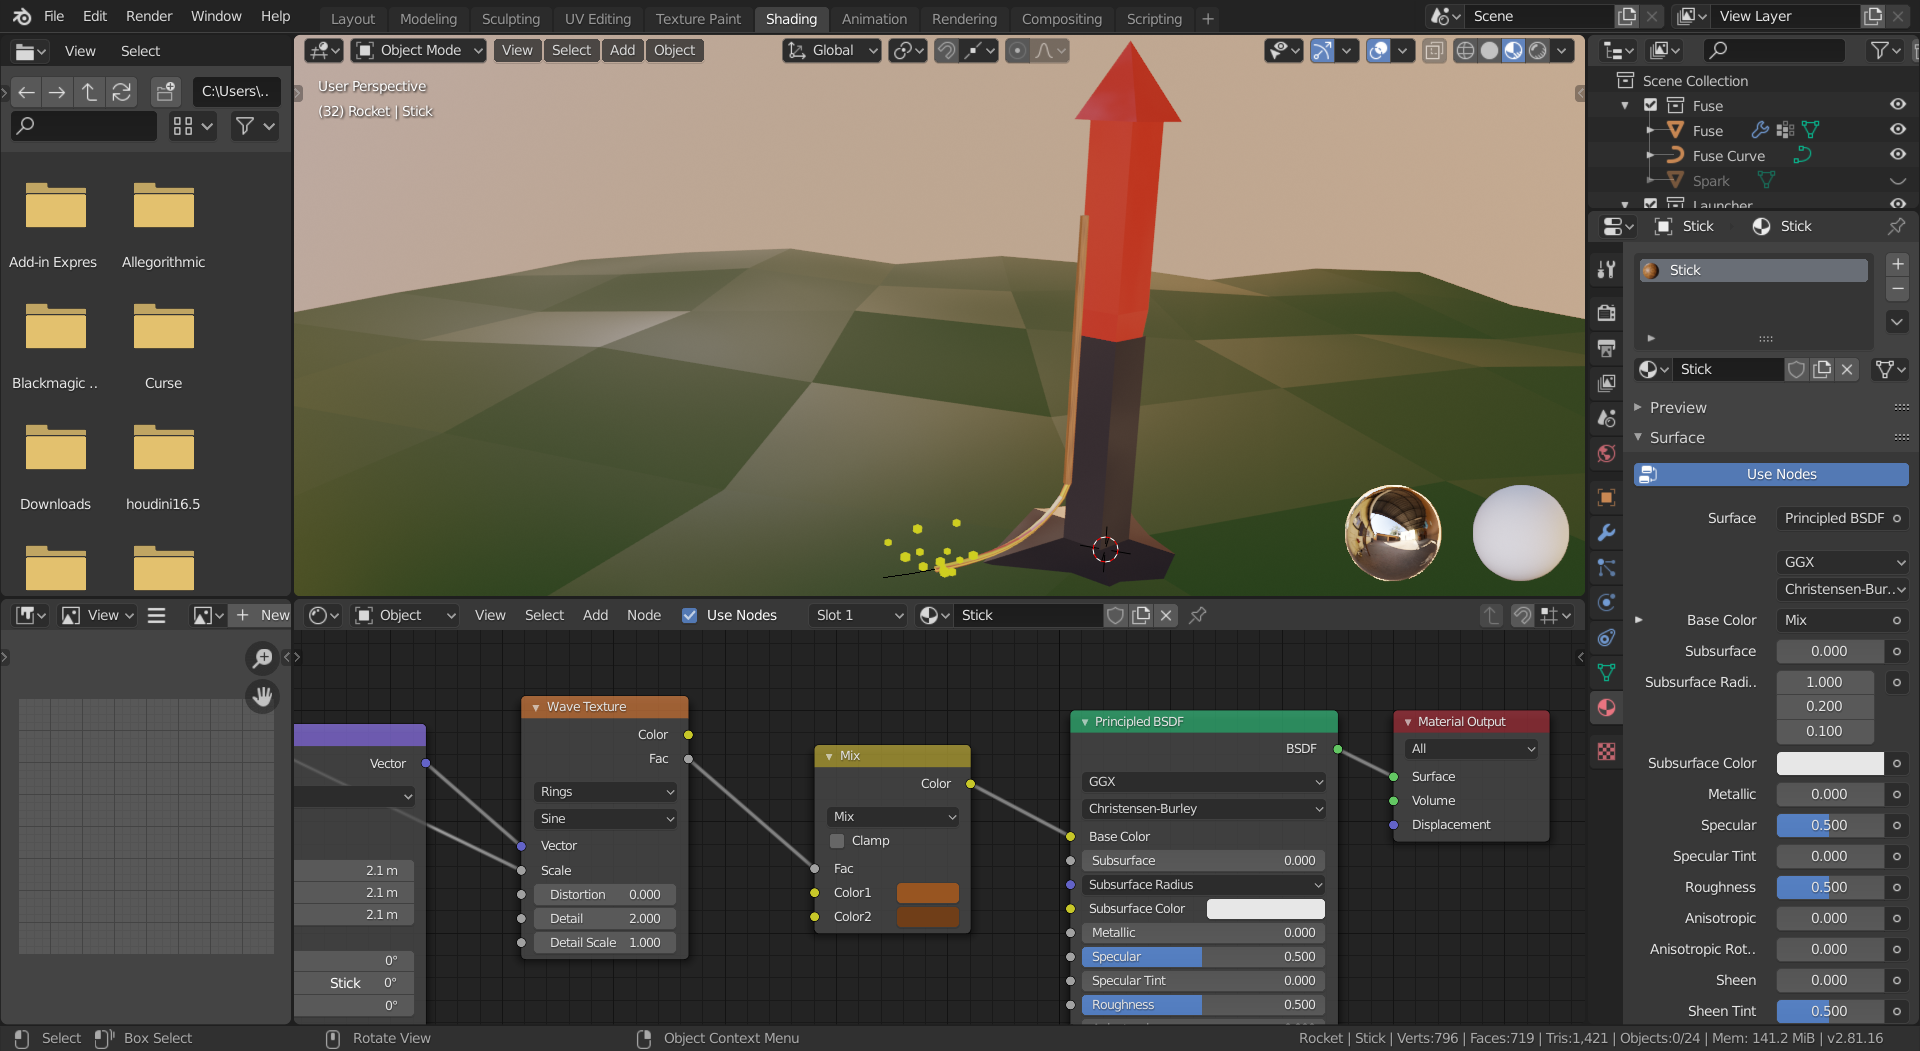Click Add button in 3D viewport header
Image resolution: width=1920 pixels, height=1051 pixels.
click(x=622, y=50)
